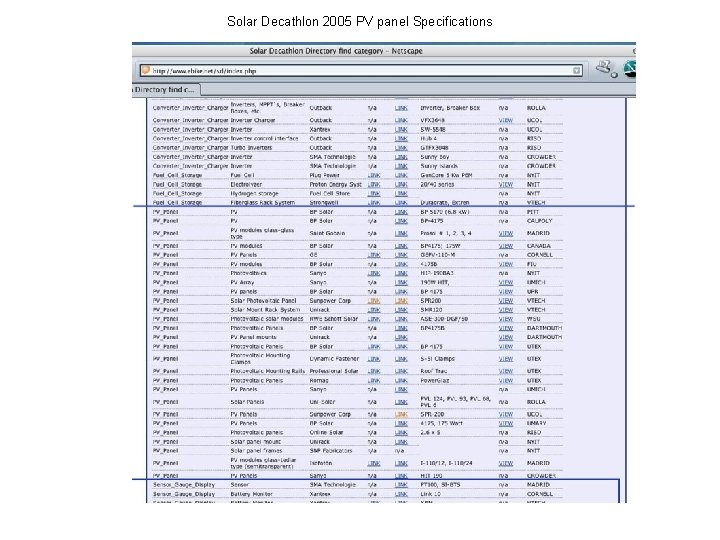Select the 'Directory find c...' tab

click(x=166, y=90)
